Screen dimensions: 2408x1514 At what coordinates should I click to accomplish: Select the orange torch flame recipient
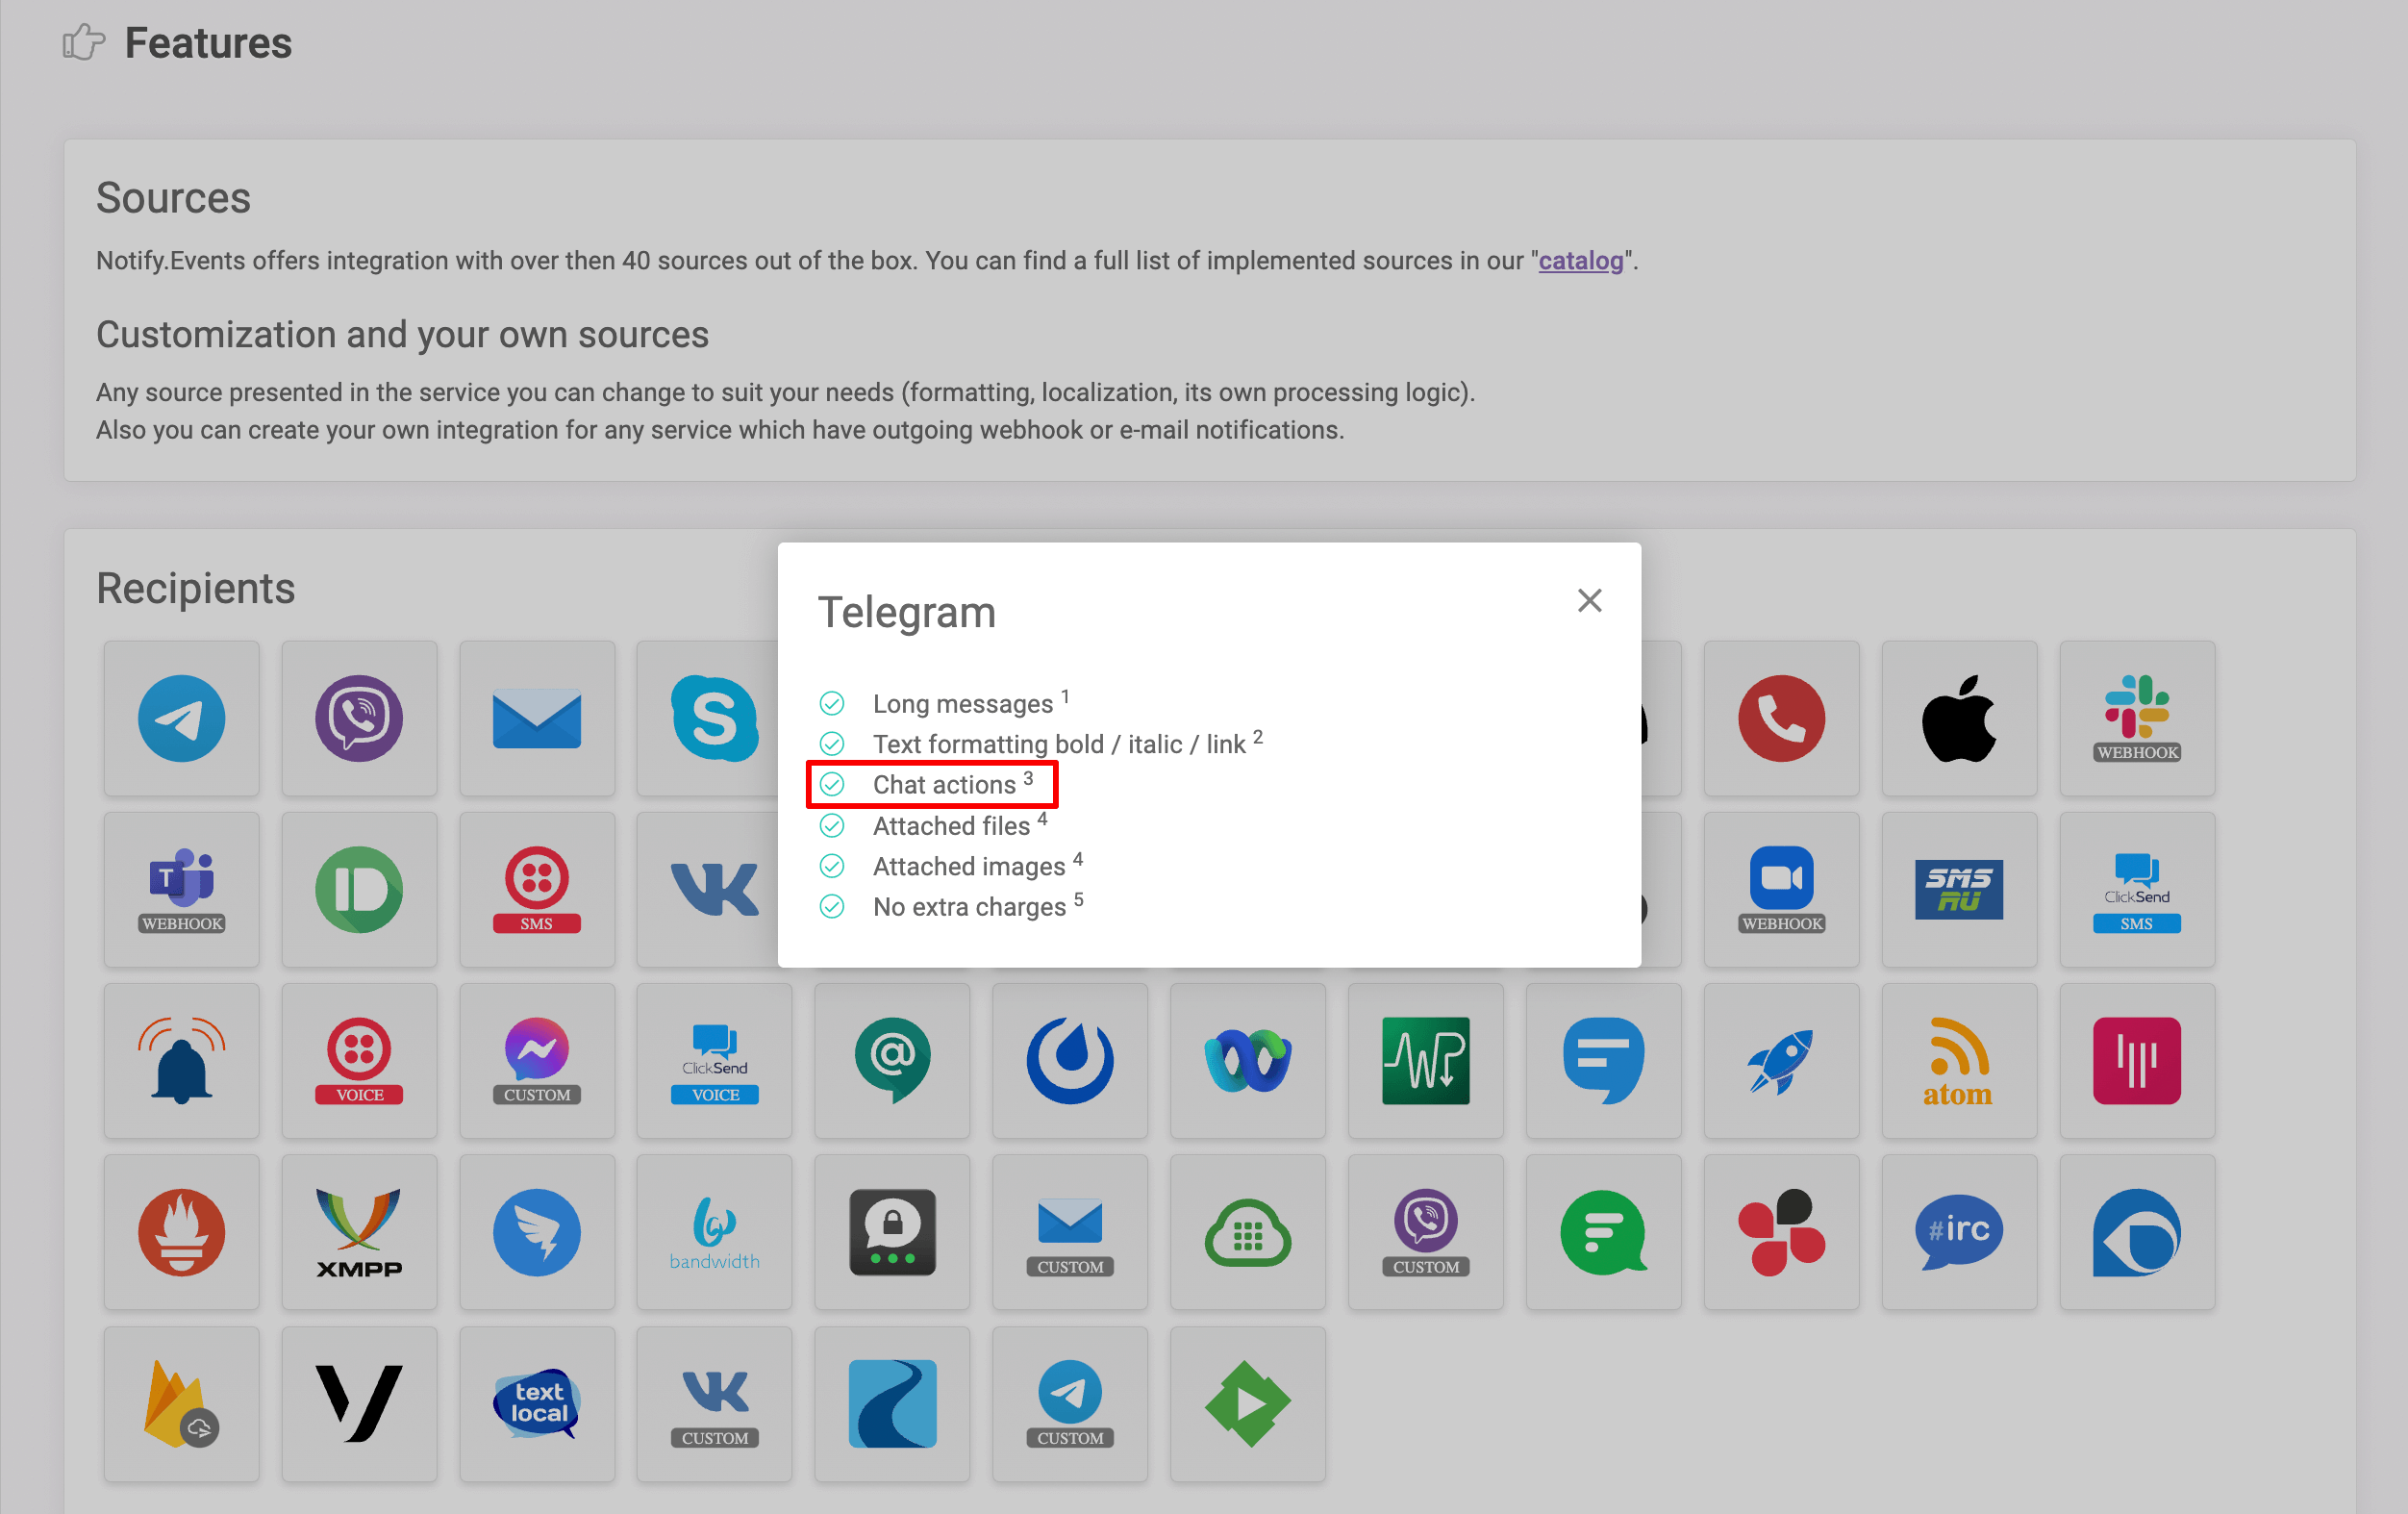coord(181,1232)
